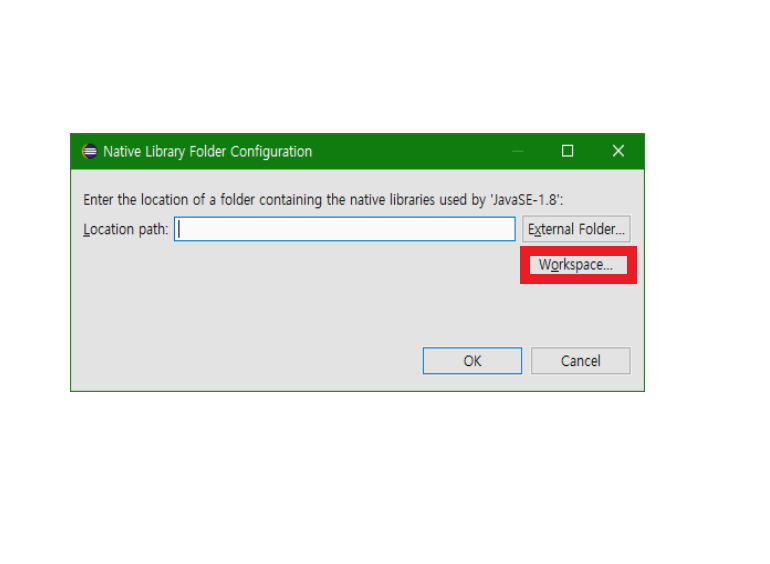
Task: Open the Workspace... folder browser
Action: click(578, 265)
